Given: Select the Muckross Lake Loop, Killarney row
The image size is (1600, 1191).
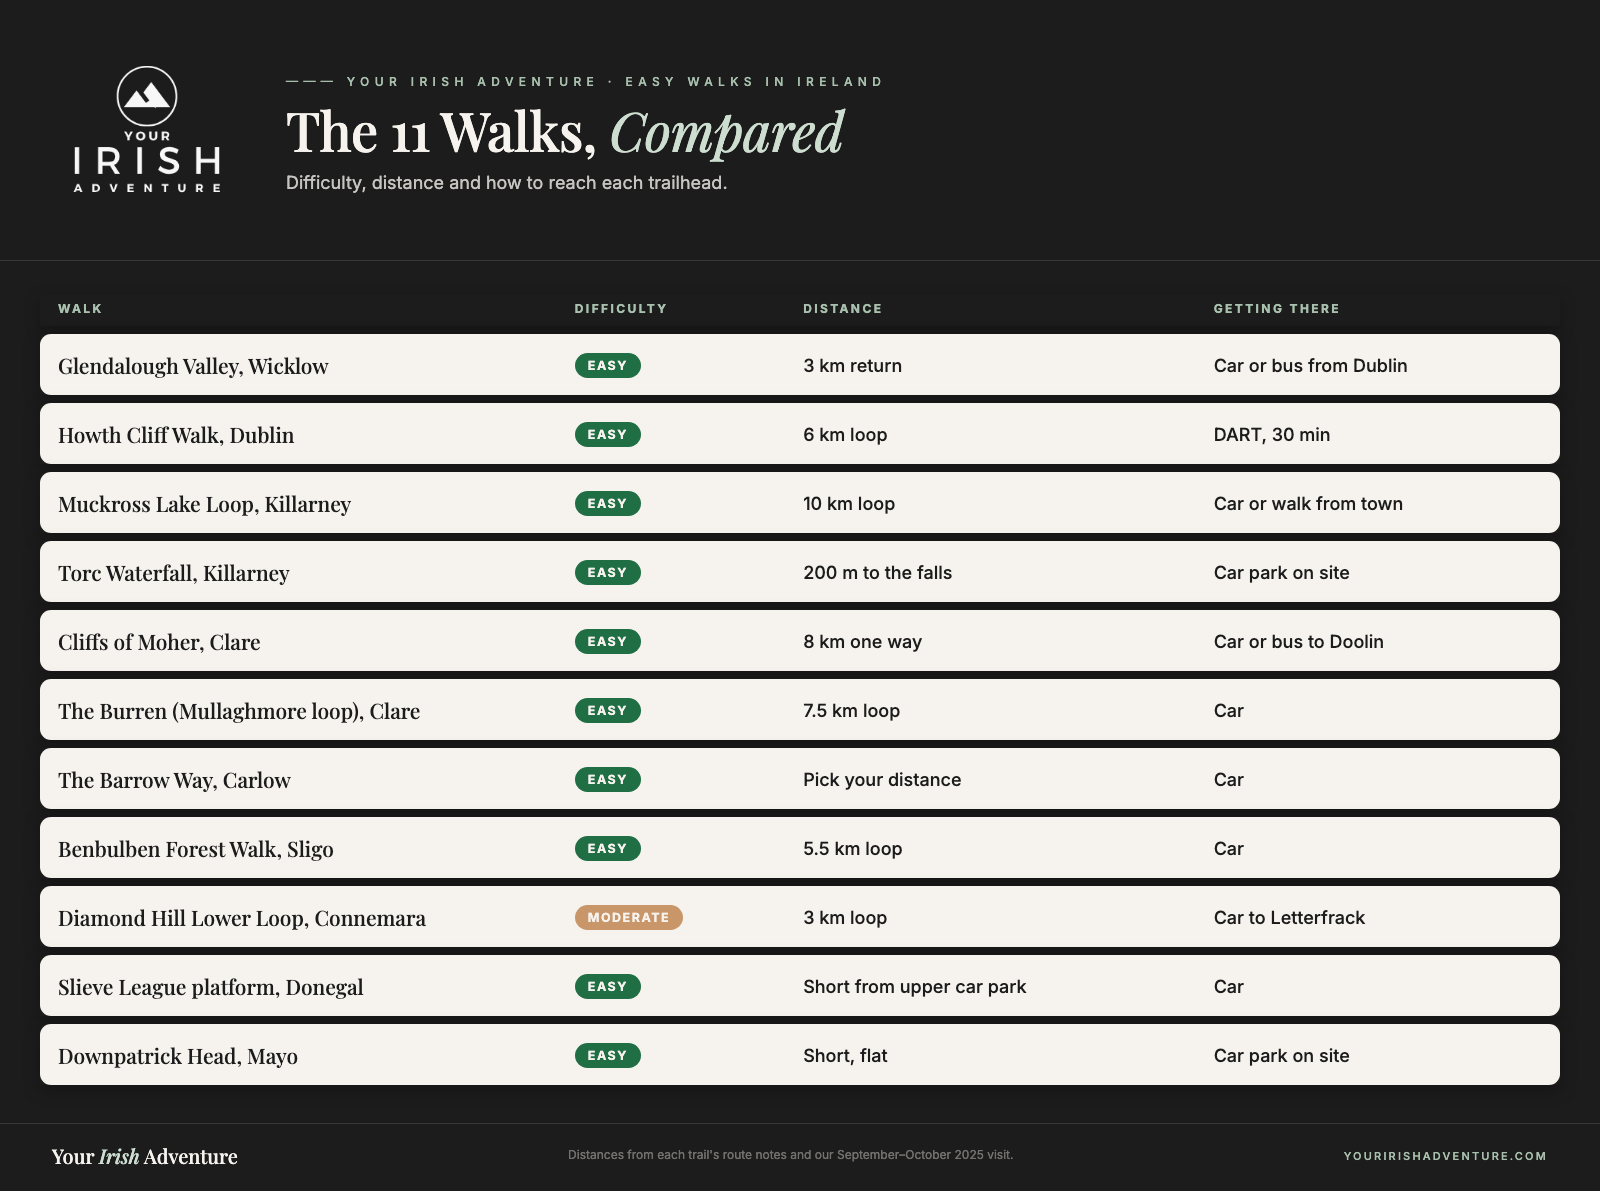Looking at the screenshot, I should tap(800, 503).
